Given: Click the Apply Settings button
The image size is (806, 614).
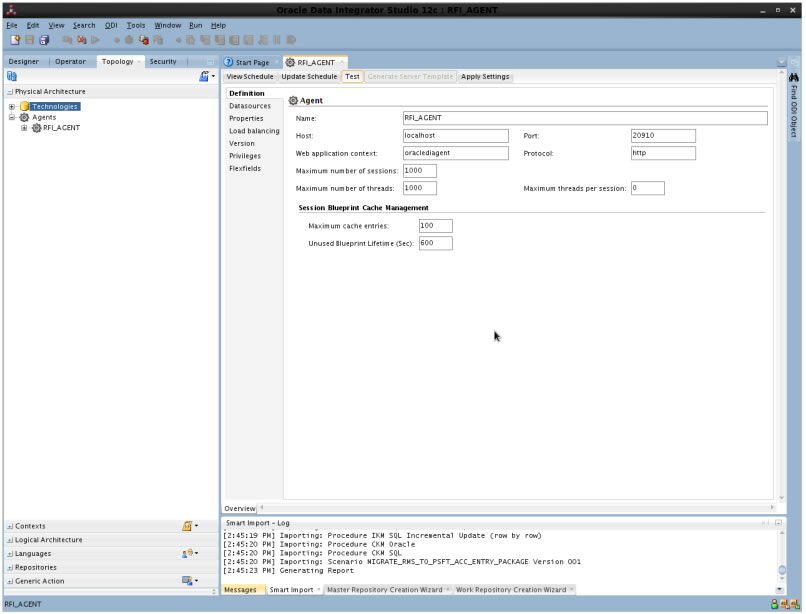Looking at the screenshot, I should (485, 77).
